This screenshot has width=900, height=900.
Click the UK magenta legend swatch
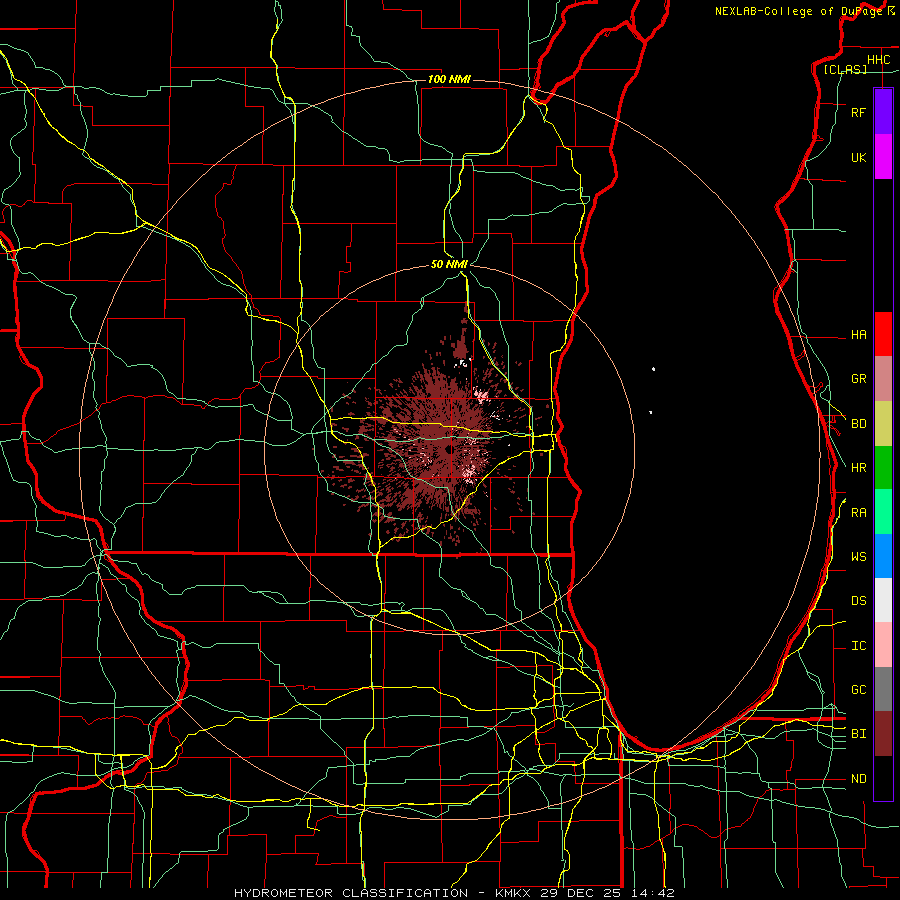883,157
